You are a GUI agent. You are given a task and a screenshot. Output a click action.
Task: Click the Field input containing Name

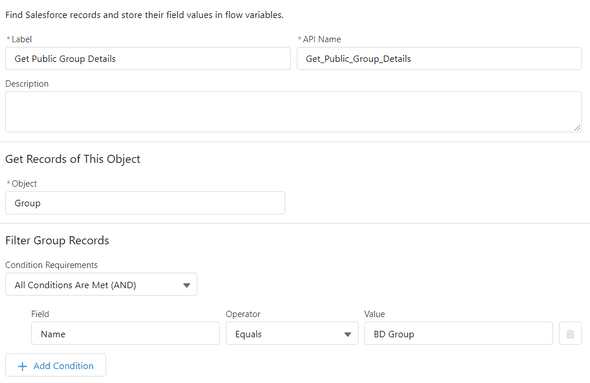(x=125, y=333)
